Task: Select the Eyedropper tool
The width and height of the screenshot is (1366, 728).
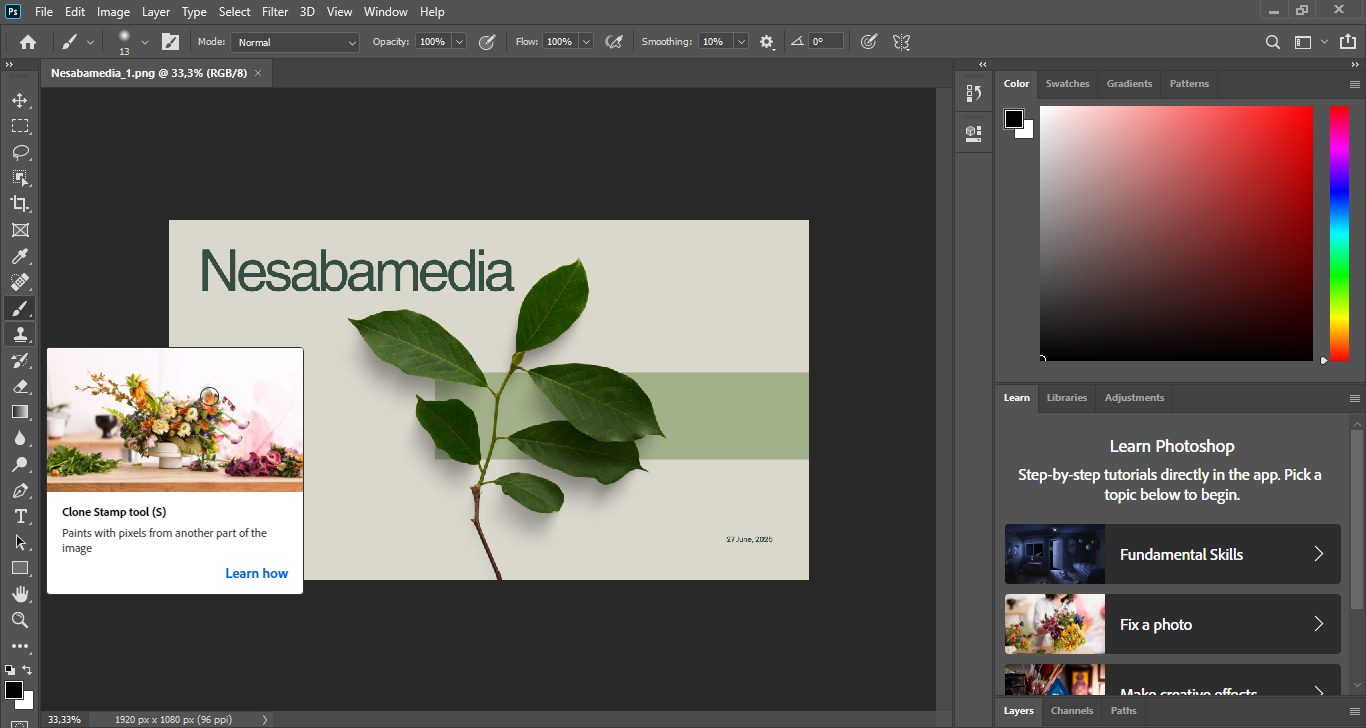Action: point(20,256)
